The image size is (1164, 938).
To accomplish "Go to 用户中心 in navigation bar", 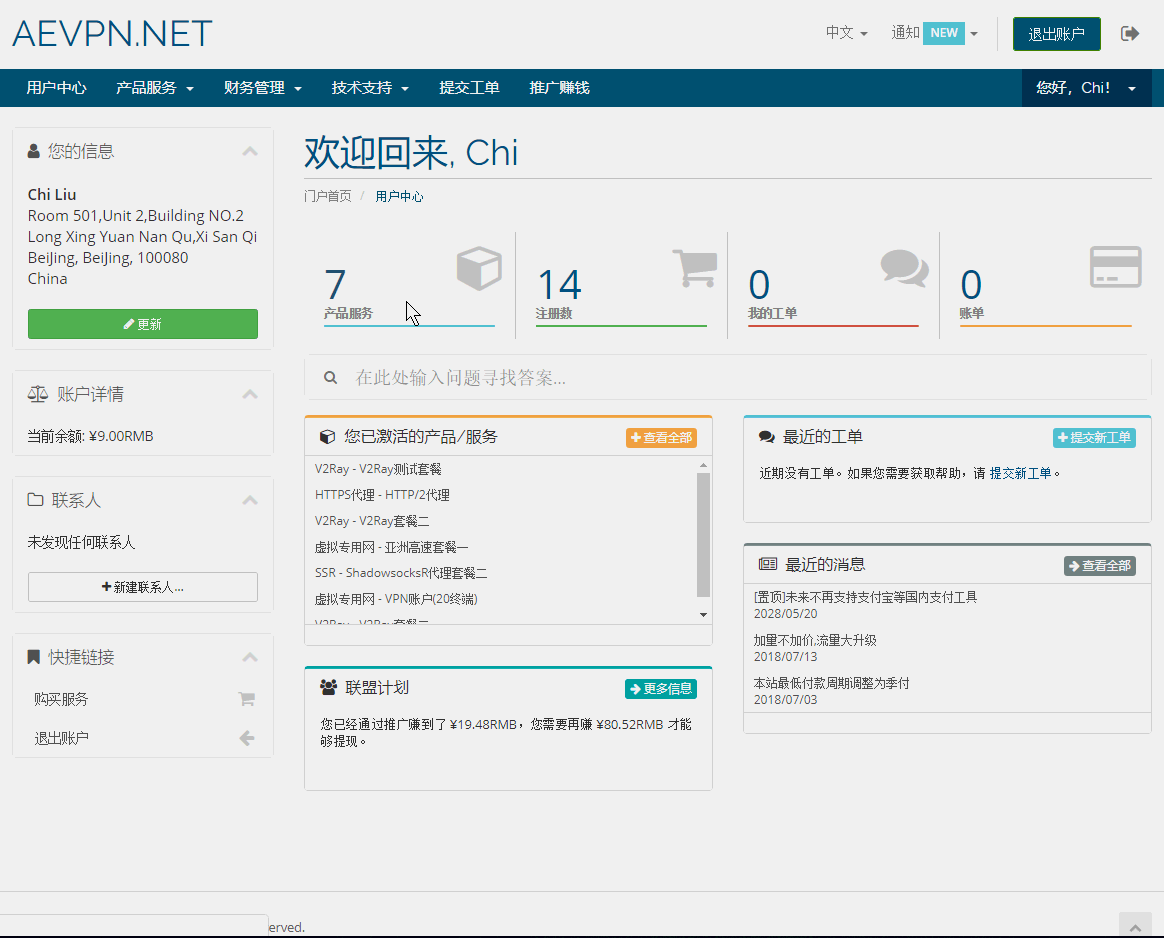I will click(56, 88).
